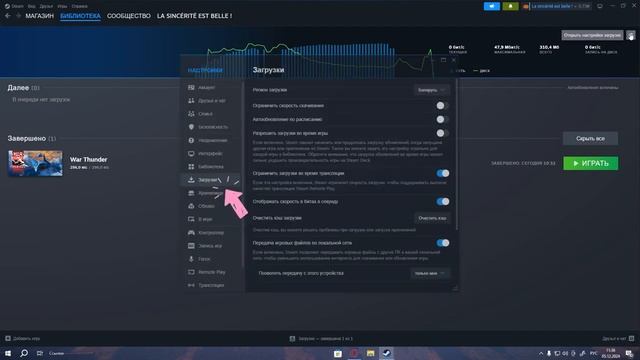Go to СООБЩЕСТВО tab
The image size is (640, 360).
point(129,16)
